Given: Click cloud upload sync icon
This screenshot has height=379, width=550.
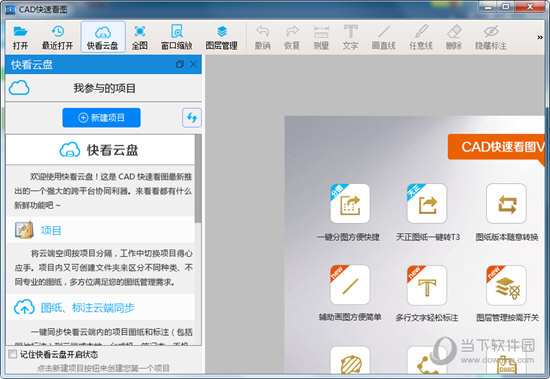Looking at the screenshot, I should coord(24,307).
